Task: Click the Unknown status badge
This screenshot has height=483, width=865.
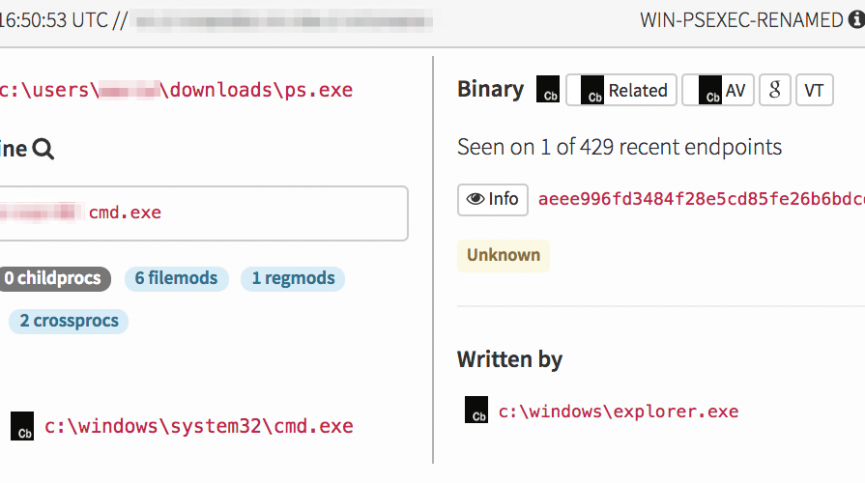Action: (x=503, y=255)
